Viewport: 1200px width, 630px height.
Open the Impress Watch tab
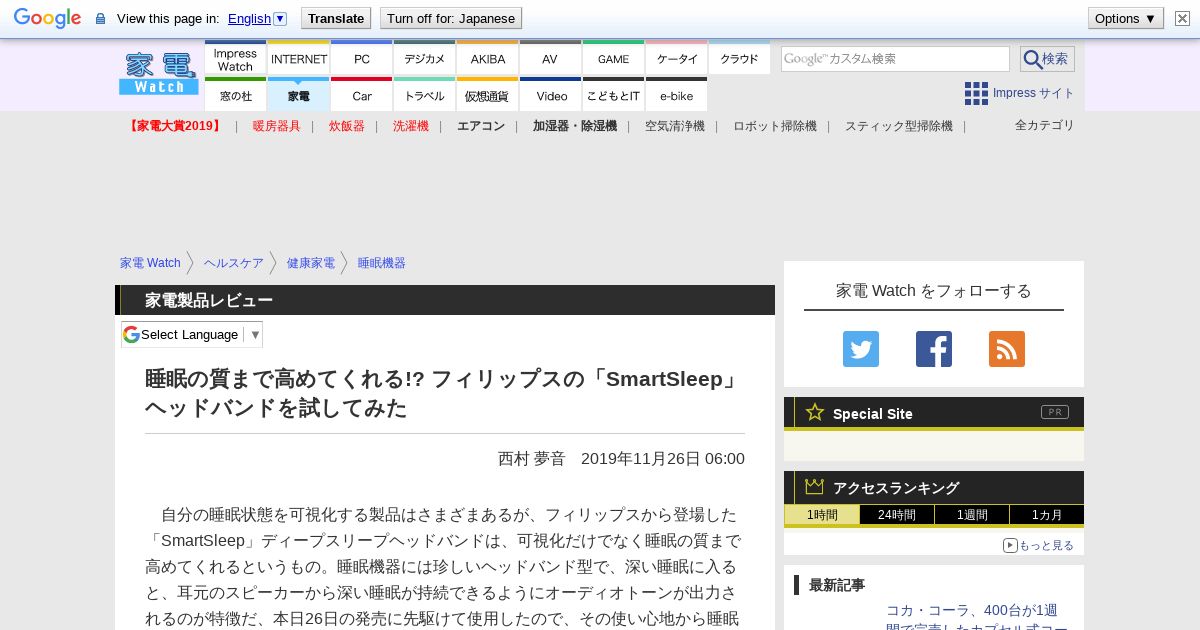click(235, 59)
